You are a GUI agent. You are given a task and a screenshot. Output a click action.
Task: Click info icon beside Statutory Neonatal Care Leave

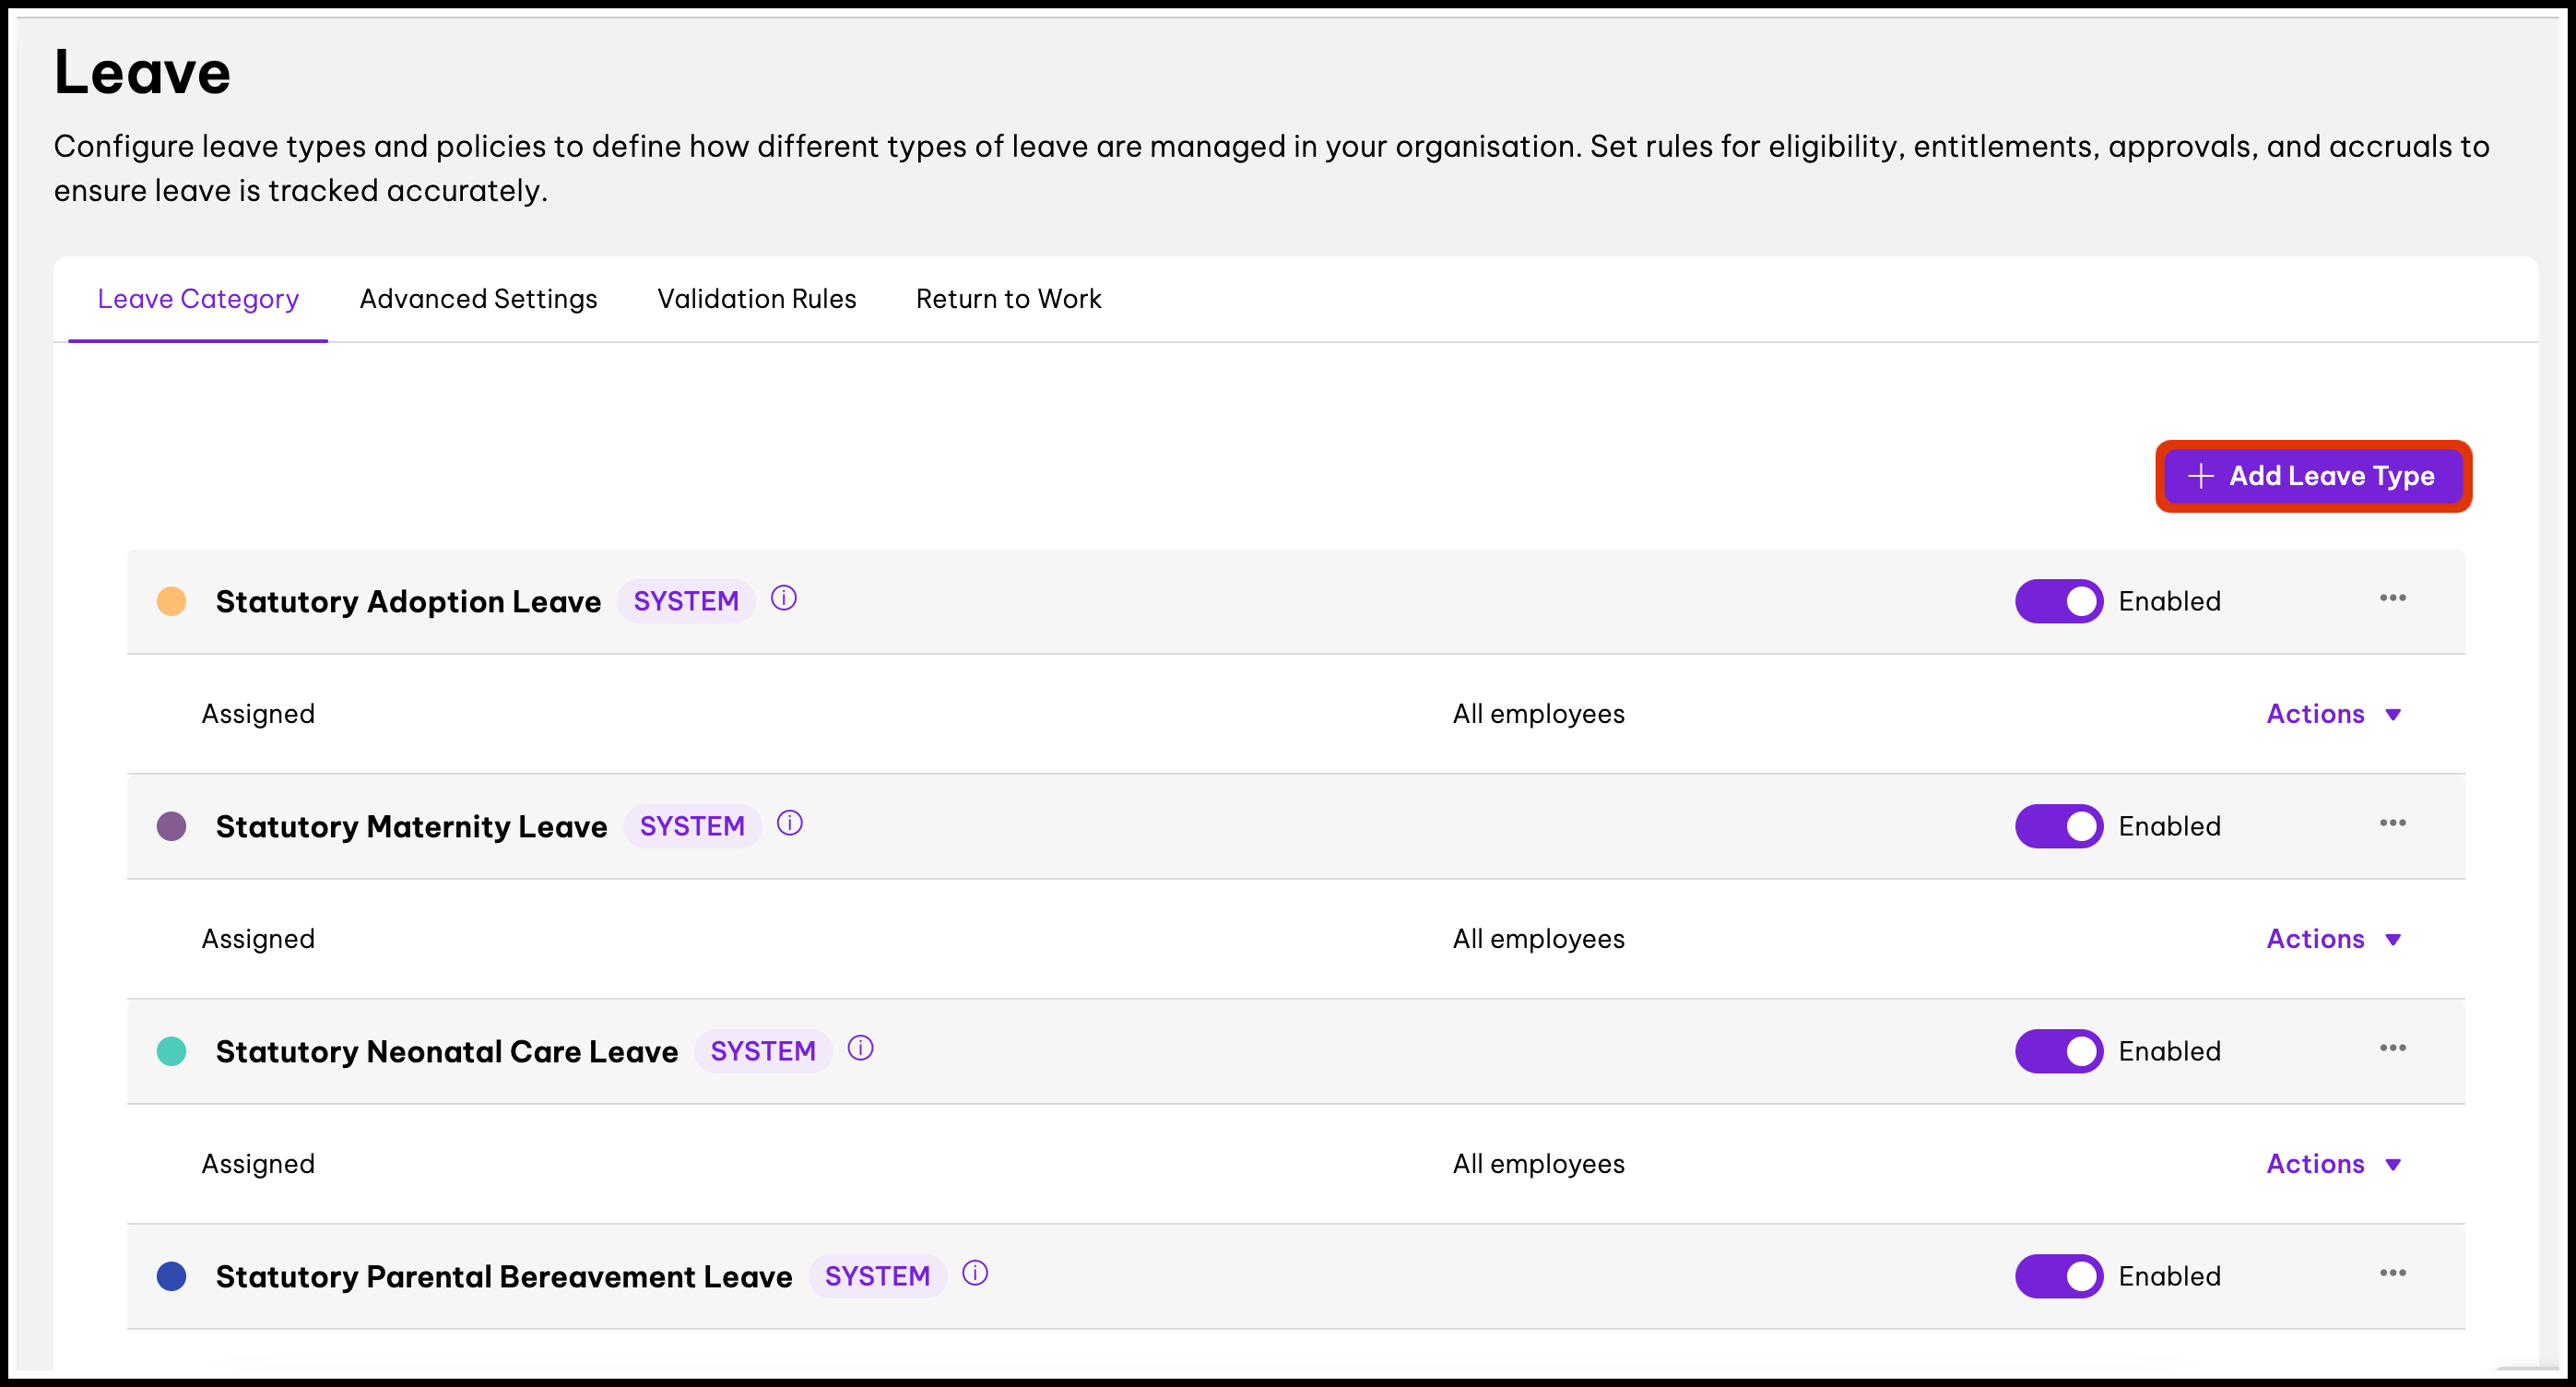tap(861, 1048)
